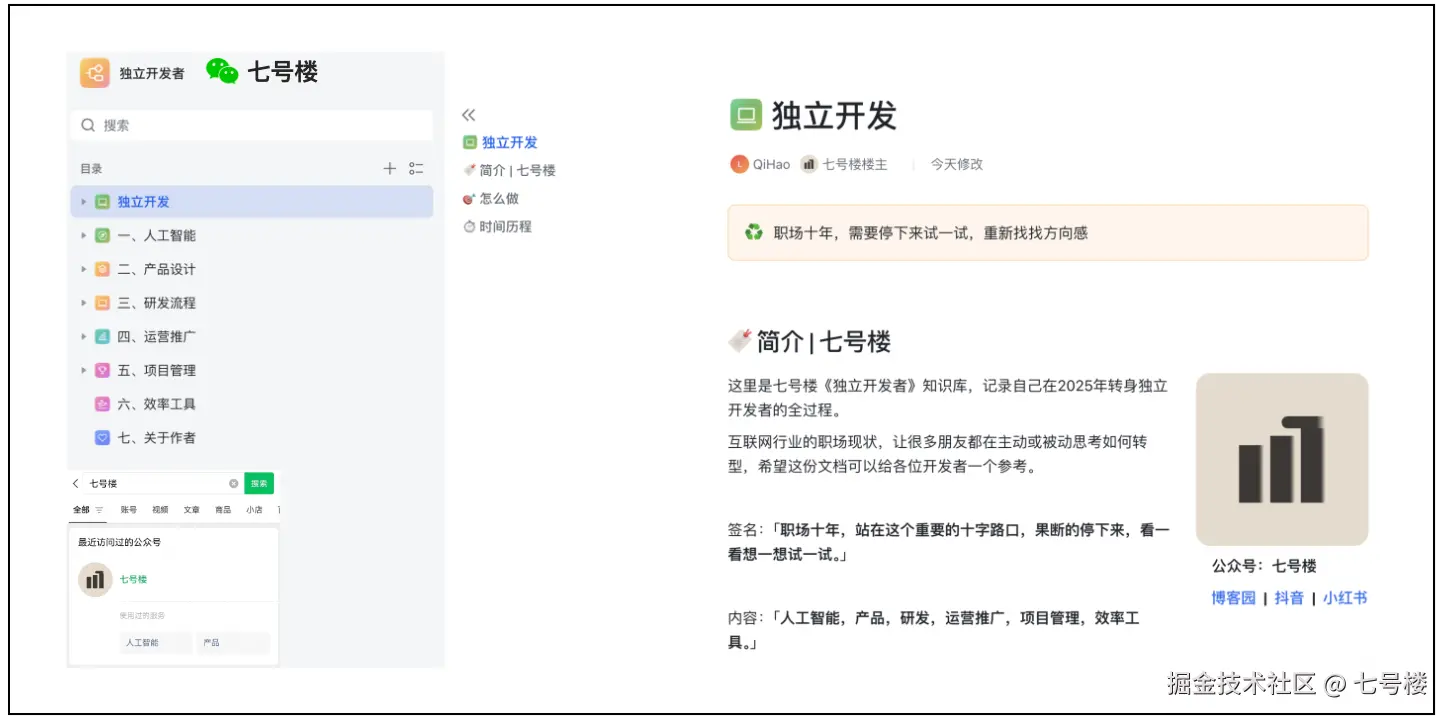Image resolution: width=1448 pixels, height=718 pixels.
Task: Click the icon of 三、研发流程
Action: pyautogui.click(x=102, y=303)
